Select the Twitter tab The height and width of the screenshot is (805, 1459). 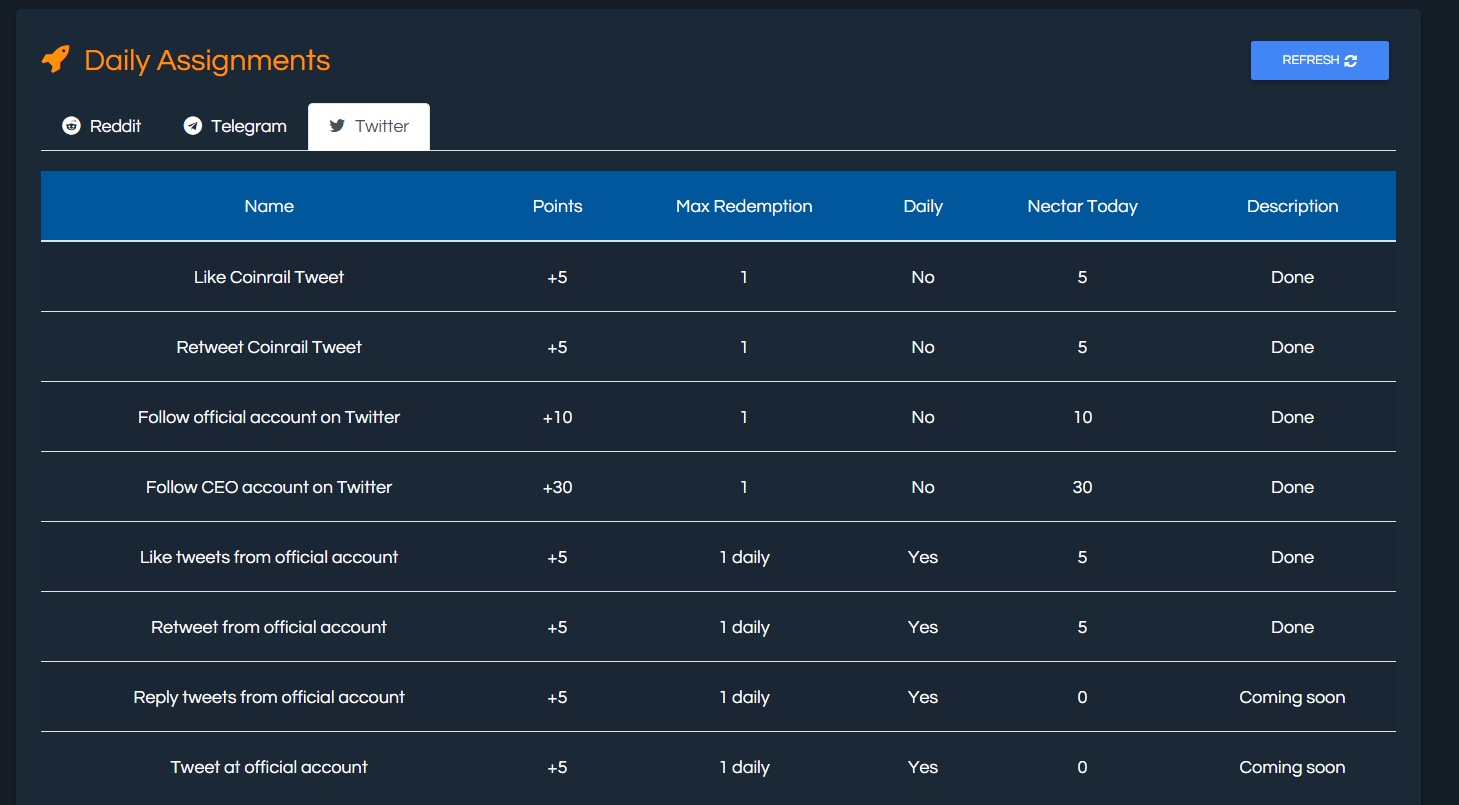(x=369, y=126)
